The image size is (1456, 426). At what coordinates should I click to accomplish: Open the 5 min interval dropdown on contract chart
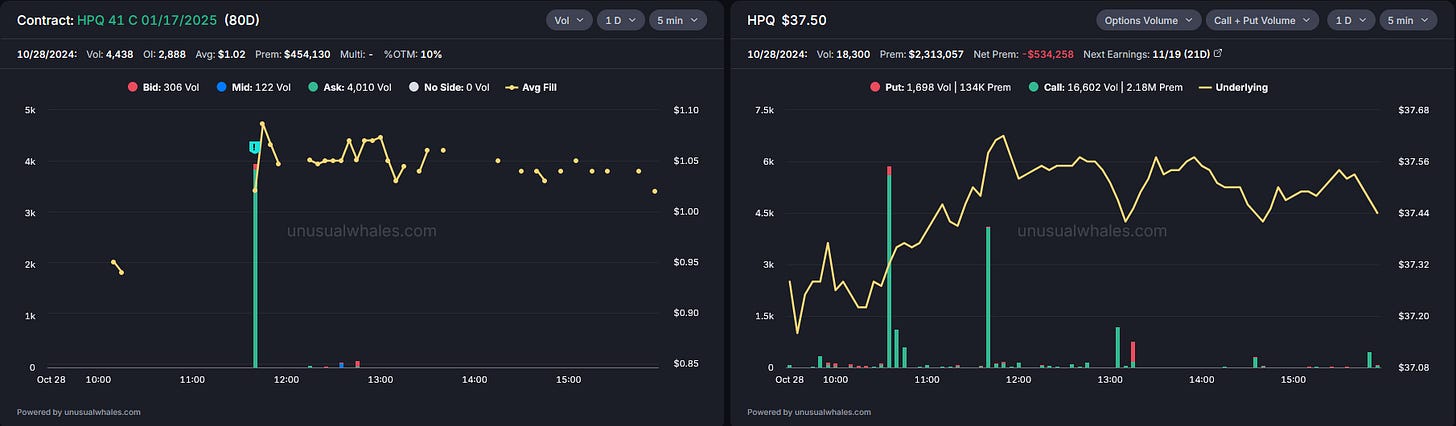coord(678,20)
